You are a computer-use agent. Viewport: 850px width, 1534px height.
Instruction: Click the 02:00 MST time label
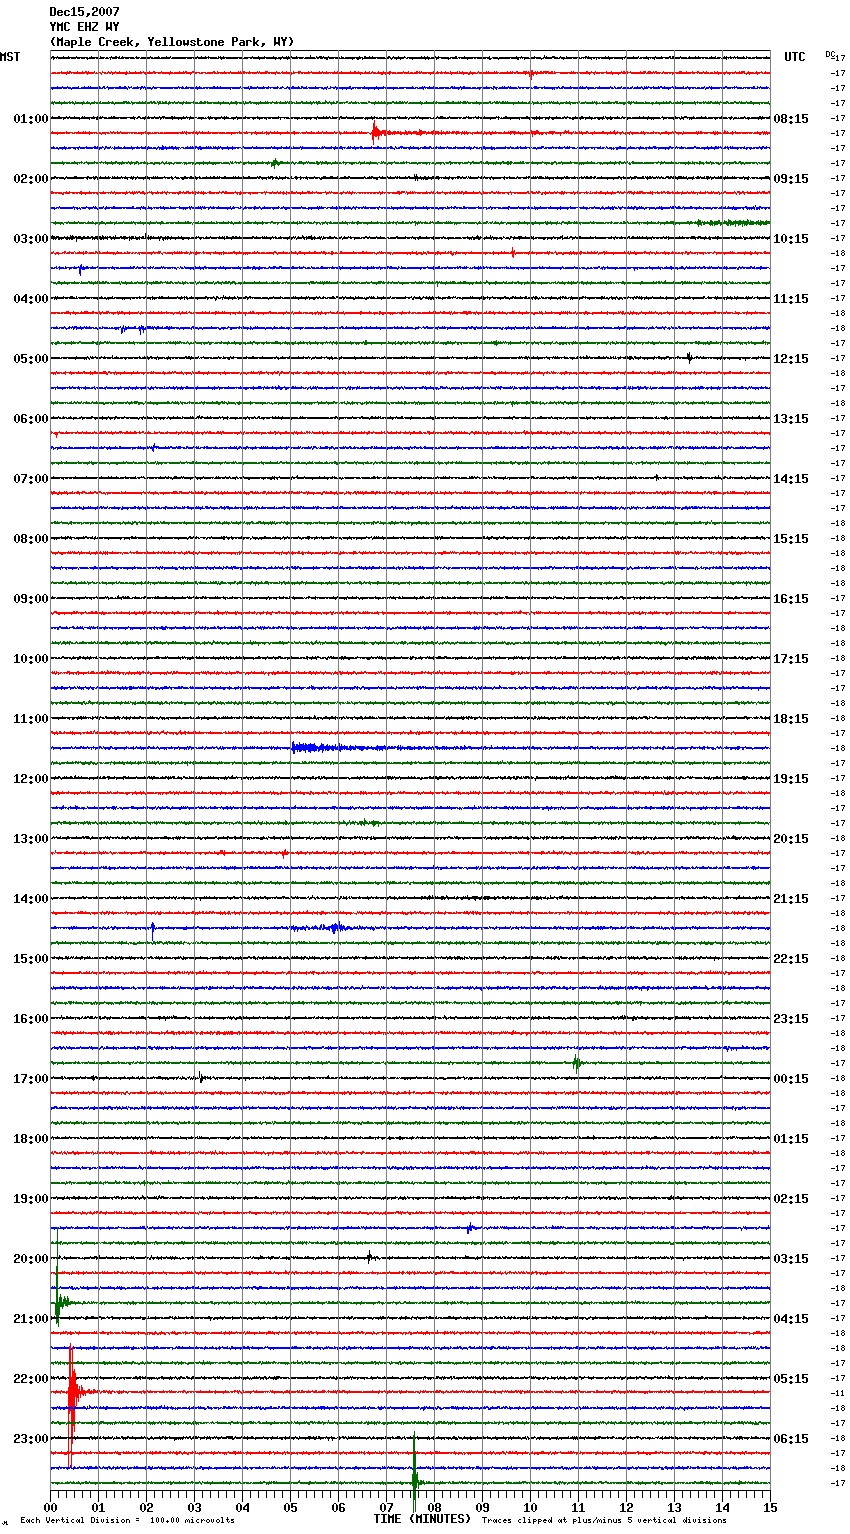coord(31,179)
